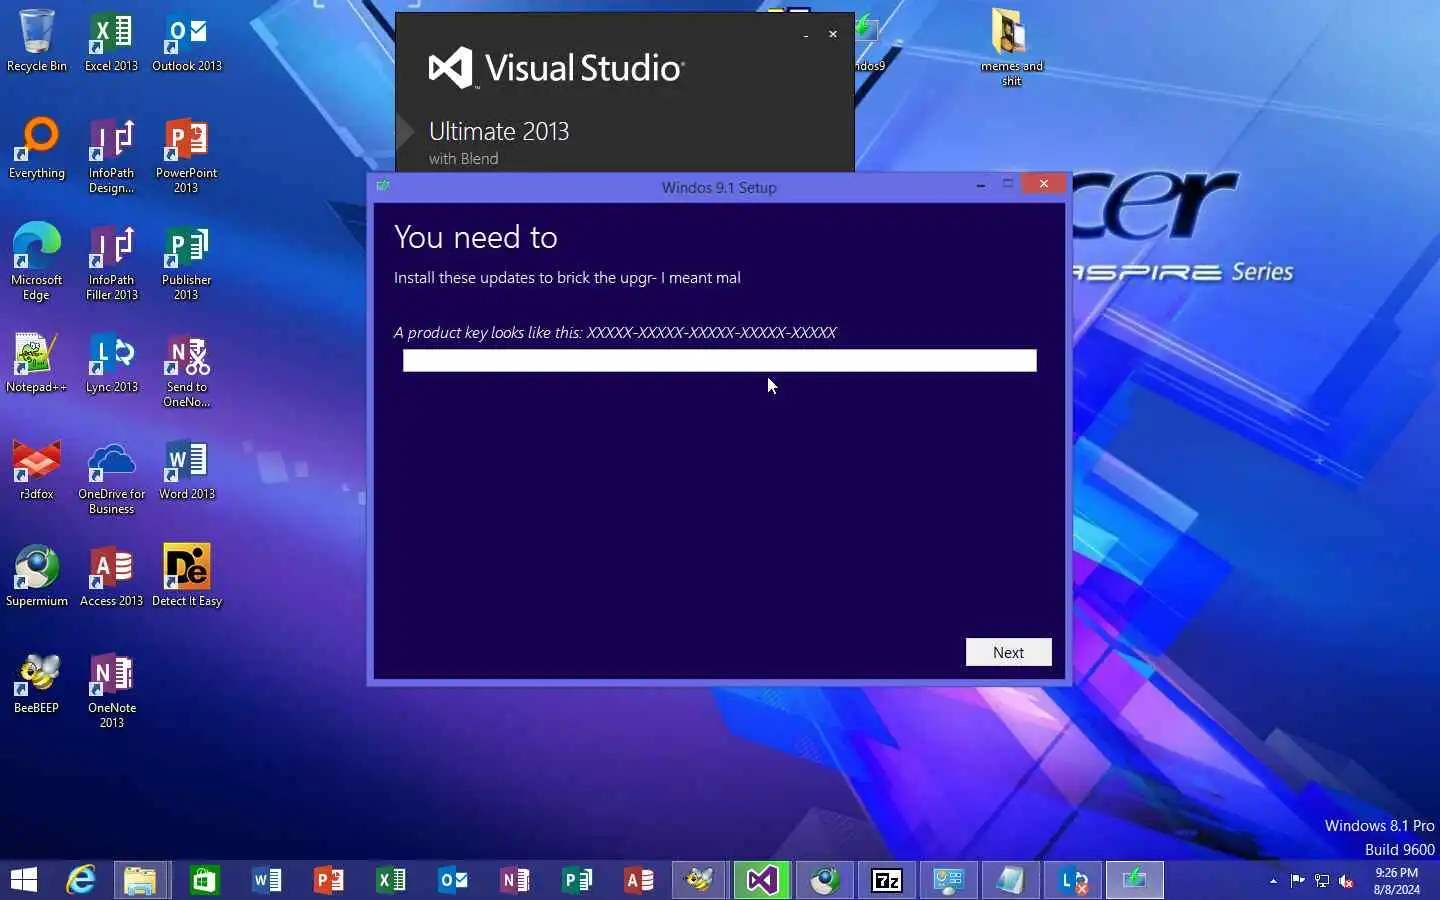Open Word from the taskbar
Screen dimensions: 1440x900
[266, 880]
